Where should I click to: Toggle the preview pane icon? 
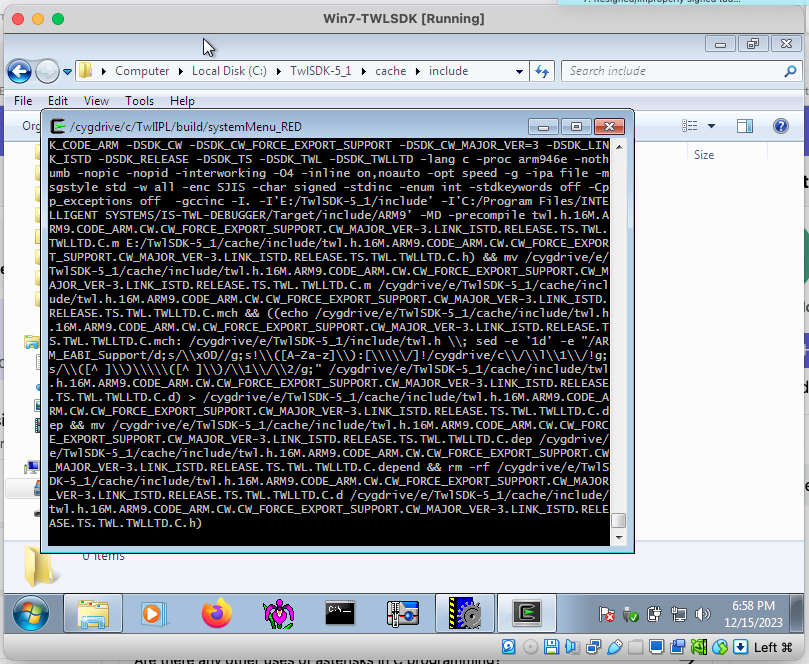tap(745, 126)
